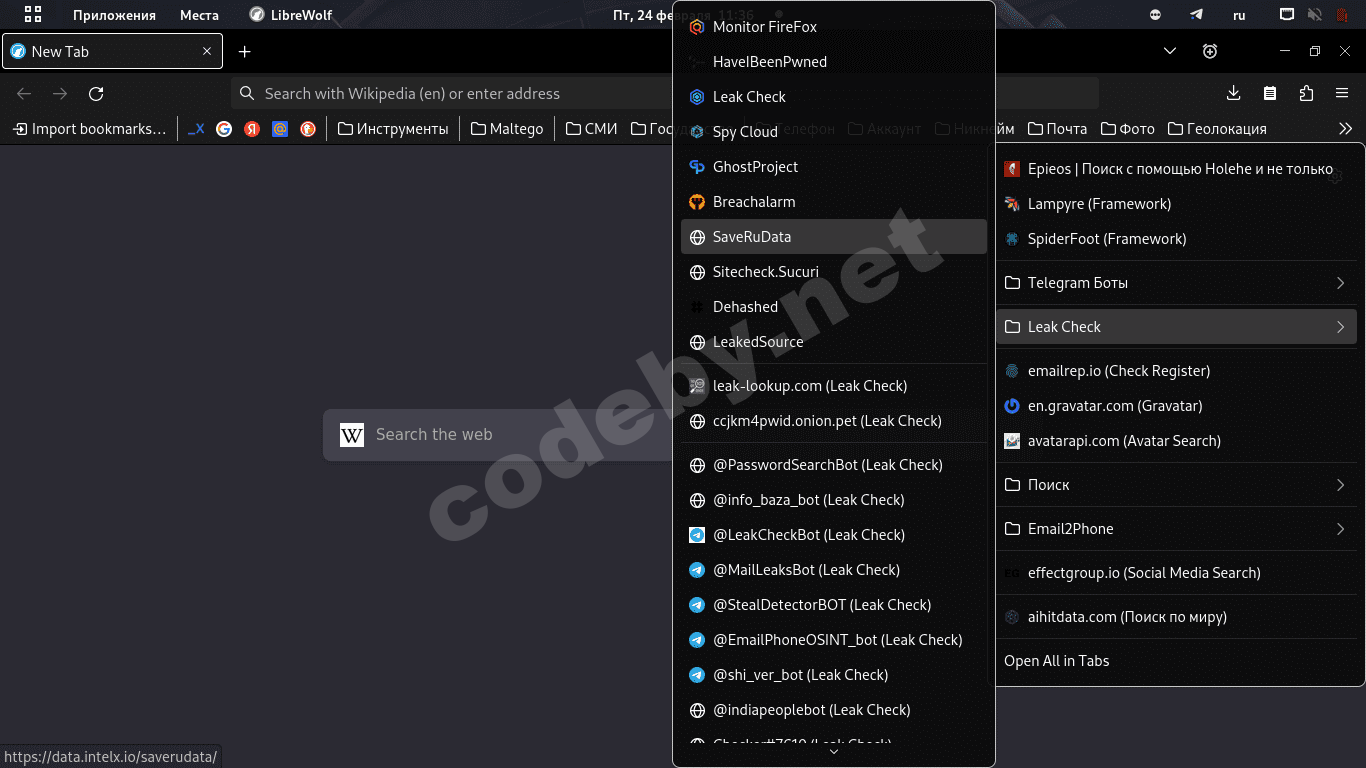Viewport: 1366px width, 768px height.
Task: Expand the Telegram Боты submenu
Action: click(x=1176, y=283)
